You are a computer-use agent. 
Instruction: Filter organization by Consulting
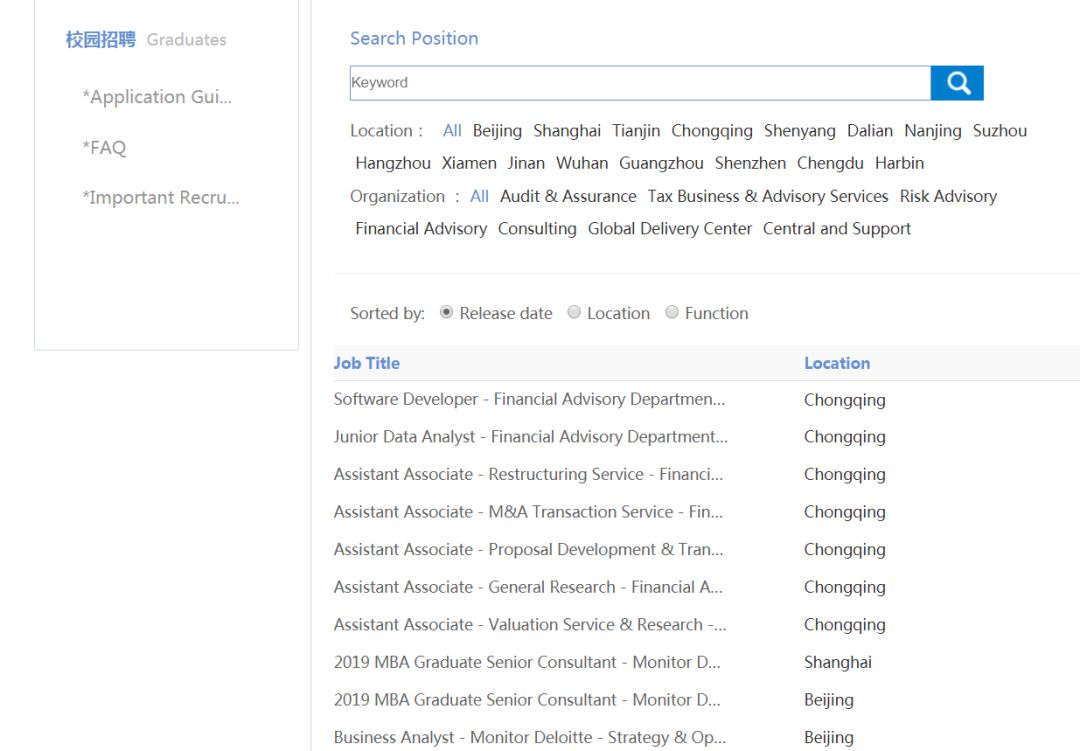537,229
